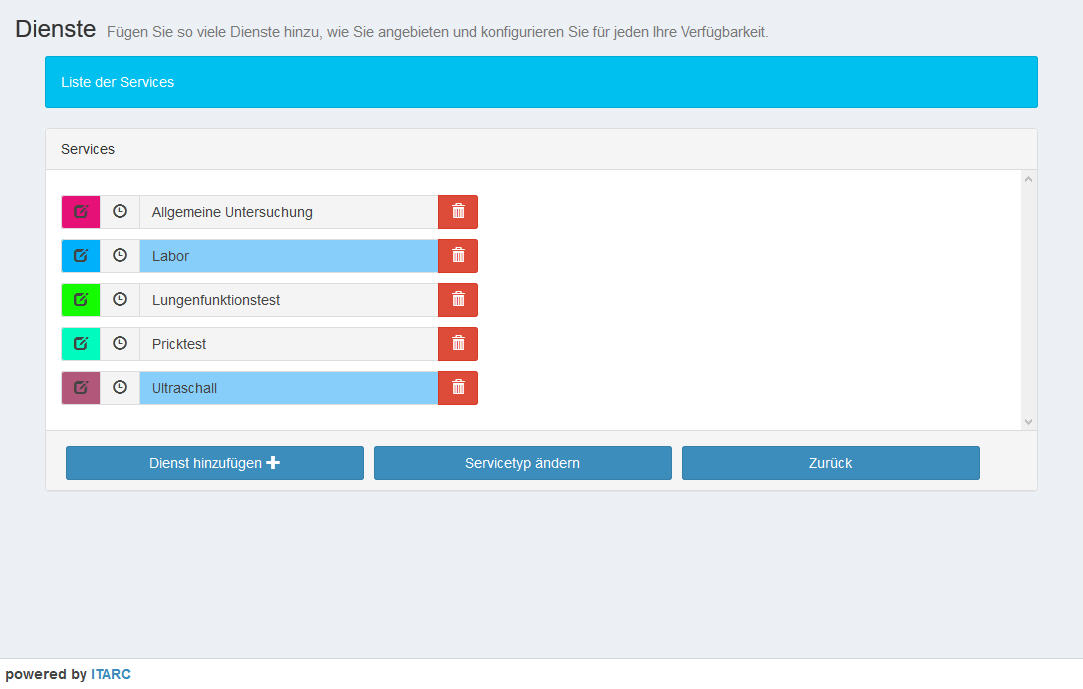Delete Pricktest using its trash icon
1083x689 pixels.
458,344
